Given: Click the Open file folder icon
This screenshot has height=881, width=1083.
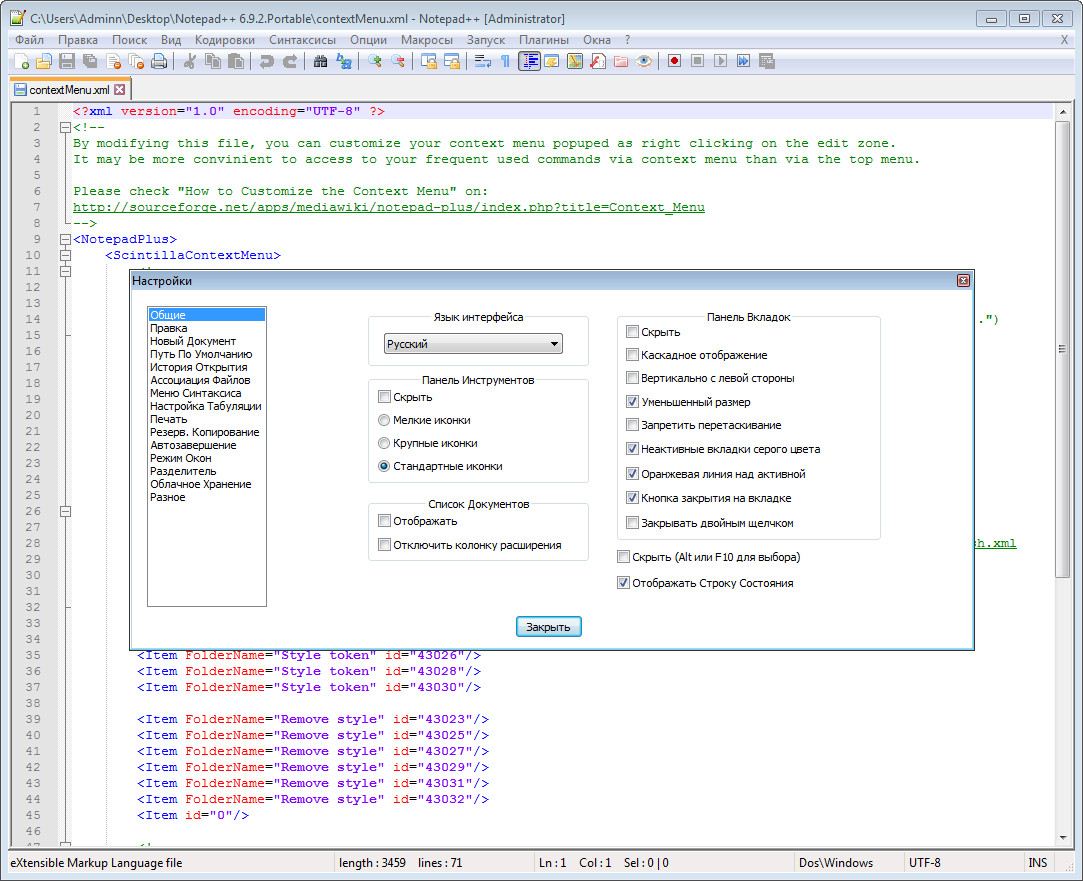Looking at the screenshot, I should coord(42,61).
